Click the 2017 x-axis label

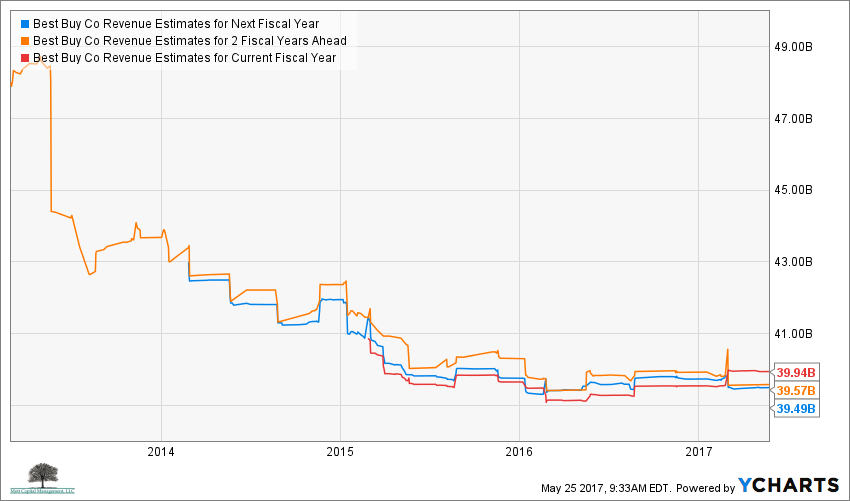coord(699,450)
